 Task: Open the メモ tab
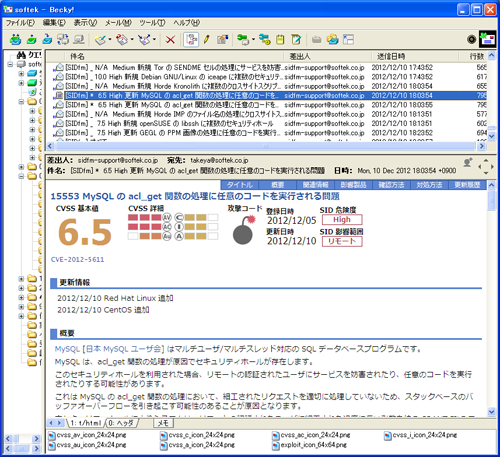pos(163,423)
